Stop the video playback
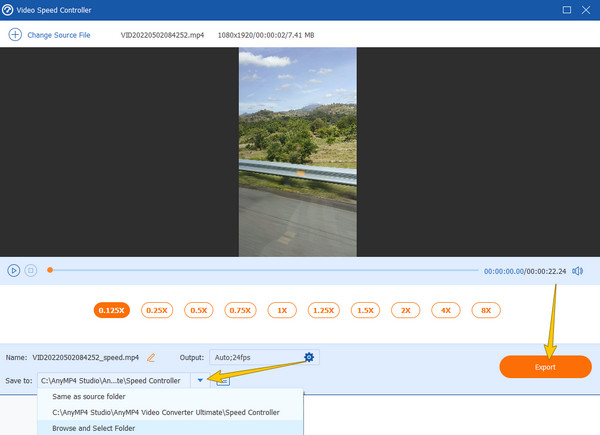 [31, 271]
